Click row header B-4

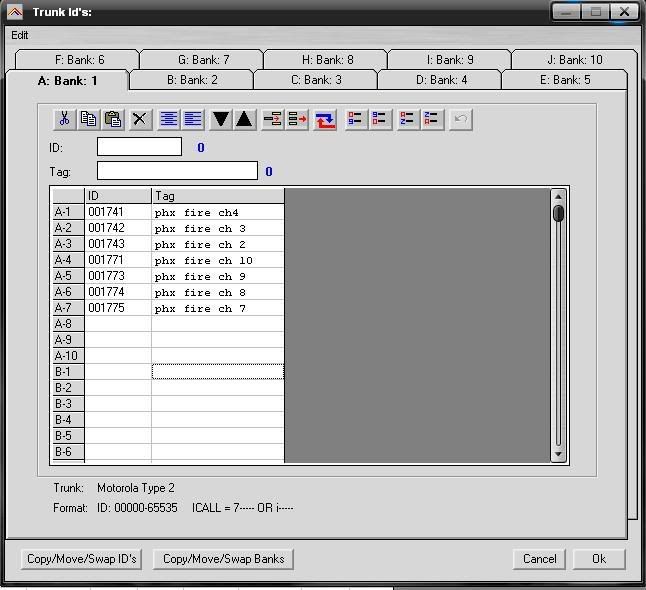[x=68, y=420]
